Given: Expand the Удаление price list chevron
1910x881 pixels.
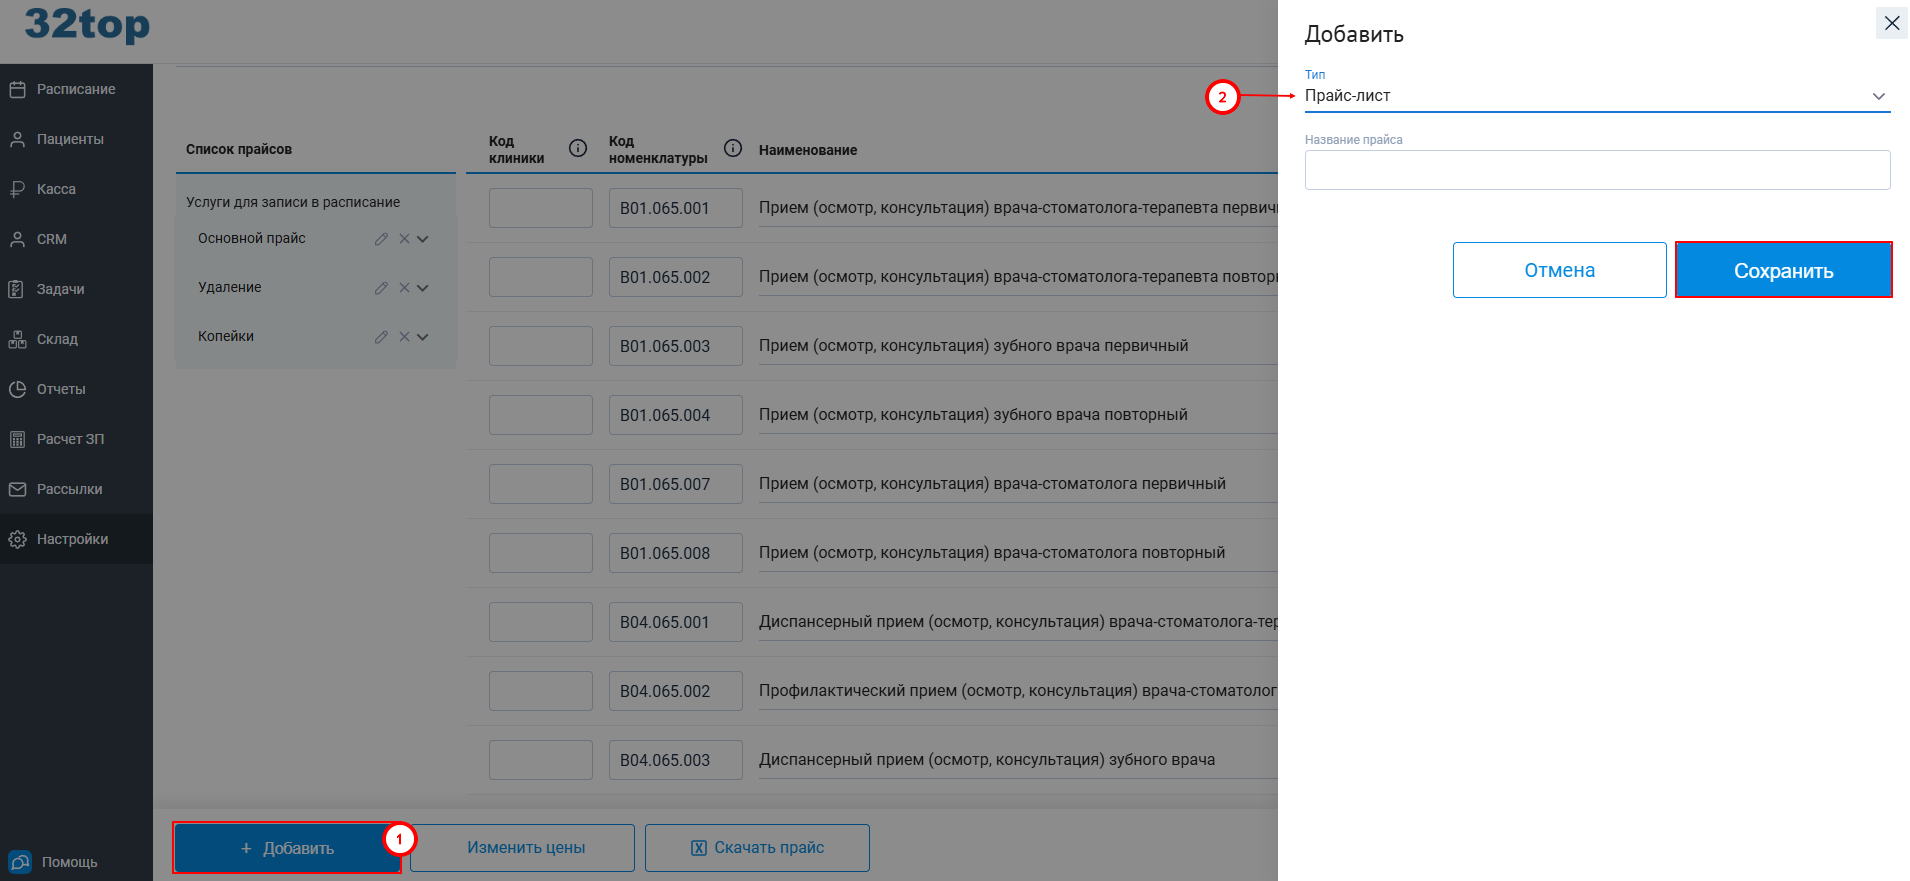Looking at the screenshot, I should coord(423,288).
